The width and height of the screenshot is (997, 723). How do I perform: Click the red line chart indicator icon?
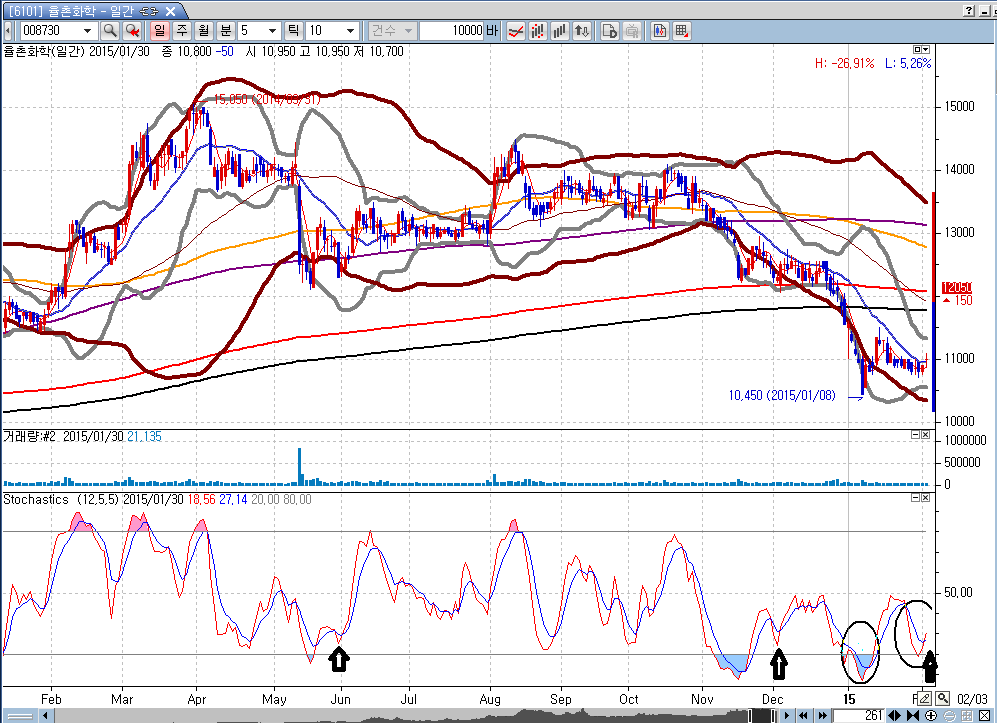(x=516, y=31)
